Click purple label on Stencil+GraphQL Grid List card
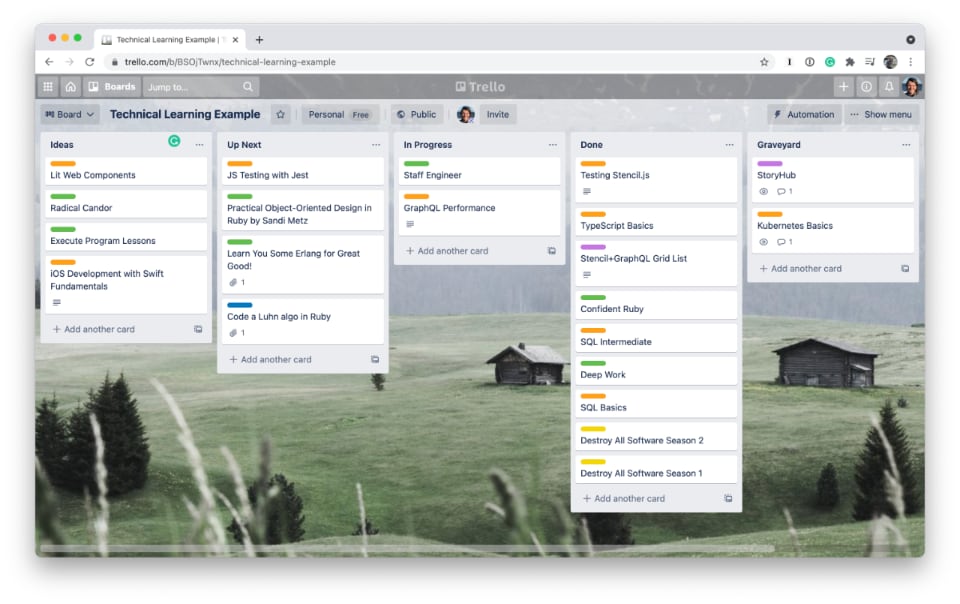Viewport: 960px width, 604px height. coord(593,247)
